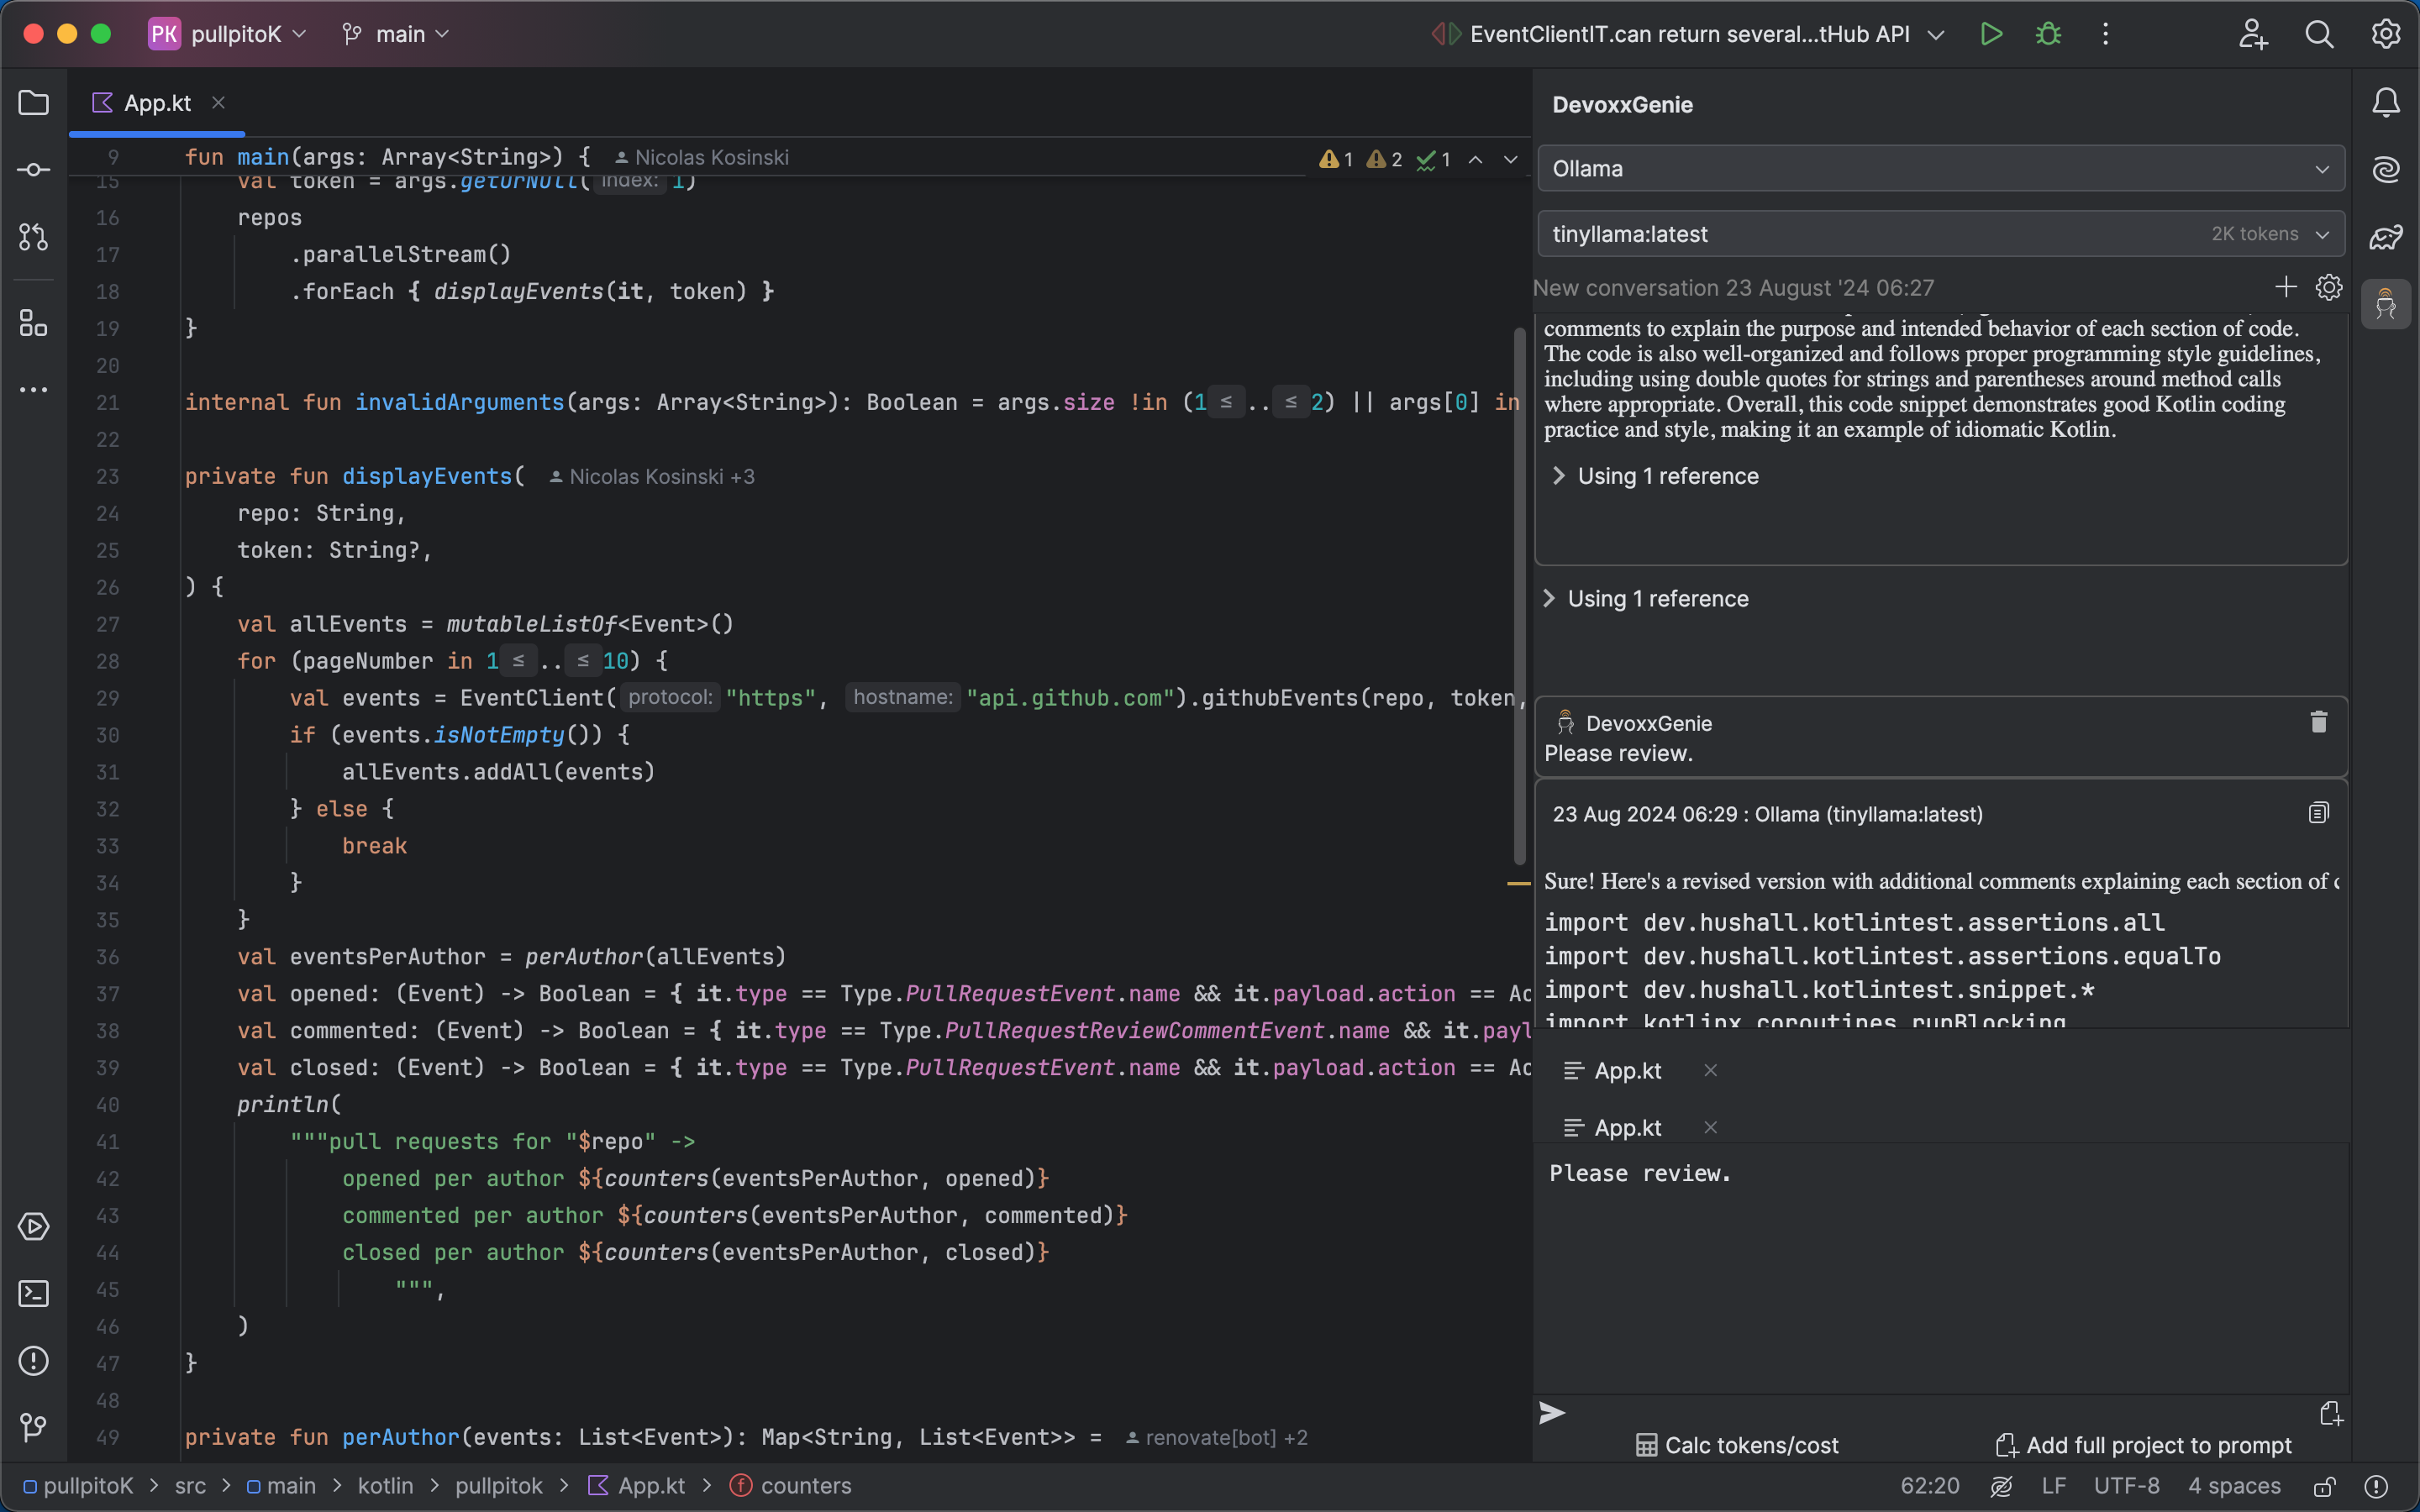Open the tinyllama:latest model dropdown
Image resolution: width=2420 pixels, height=1512 pixels.
tap(1940, 234)
